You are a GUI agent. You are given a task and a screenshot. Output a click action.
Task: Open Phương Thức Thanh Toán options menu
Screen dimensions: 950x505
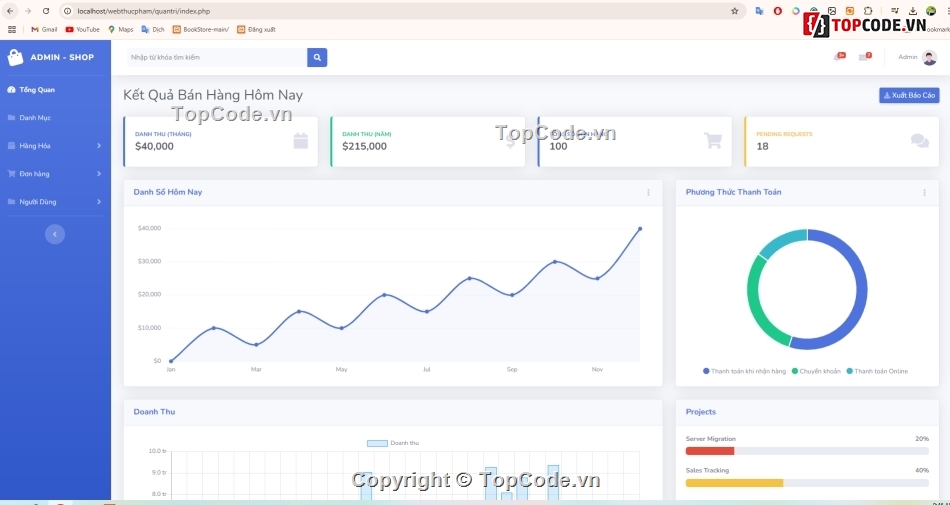tap(925, 193)
